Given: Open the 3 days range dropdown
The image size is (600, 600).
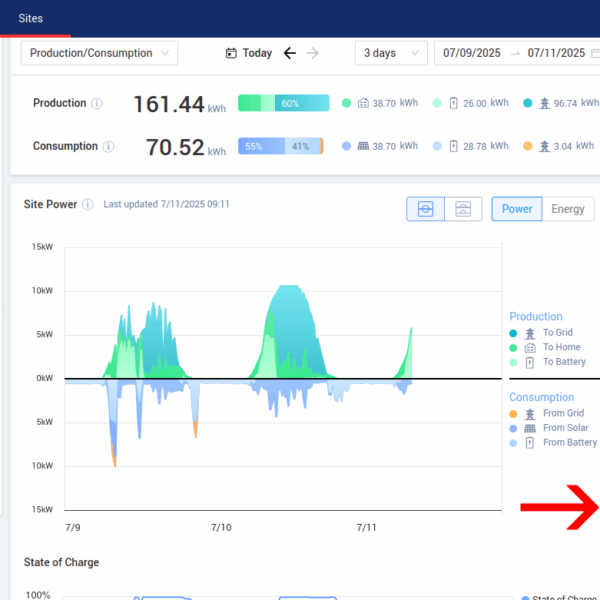Looking at the screenshot, I should tap(391, 53).
